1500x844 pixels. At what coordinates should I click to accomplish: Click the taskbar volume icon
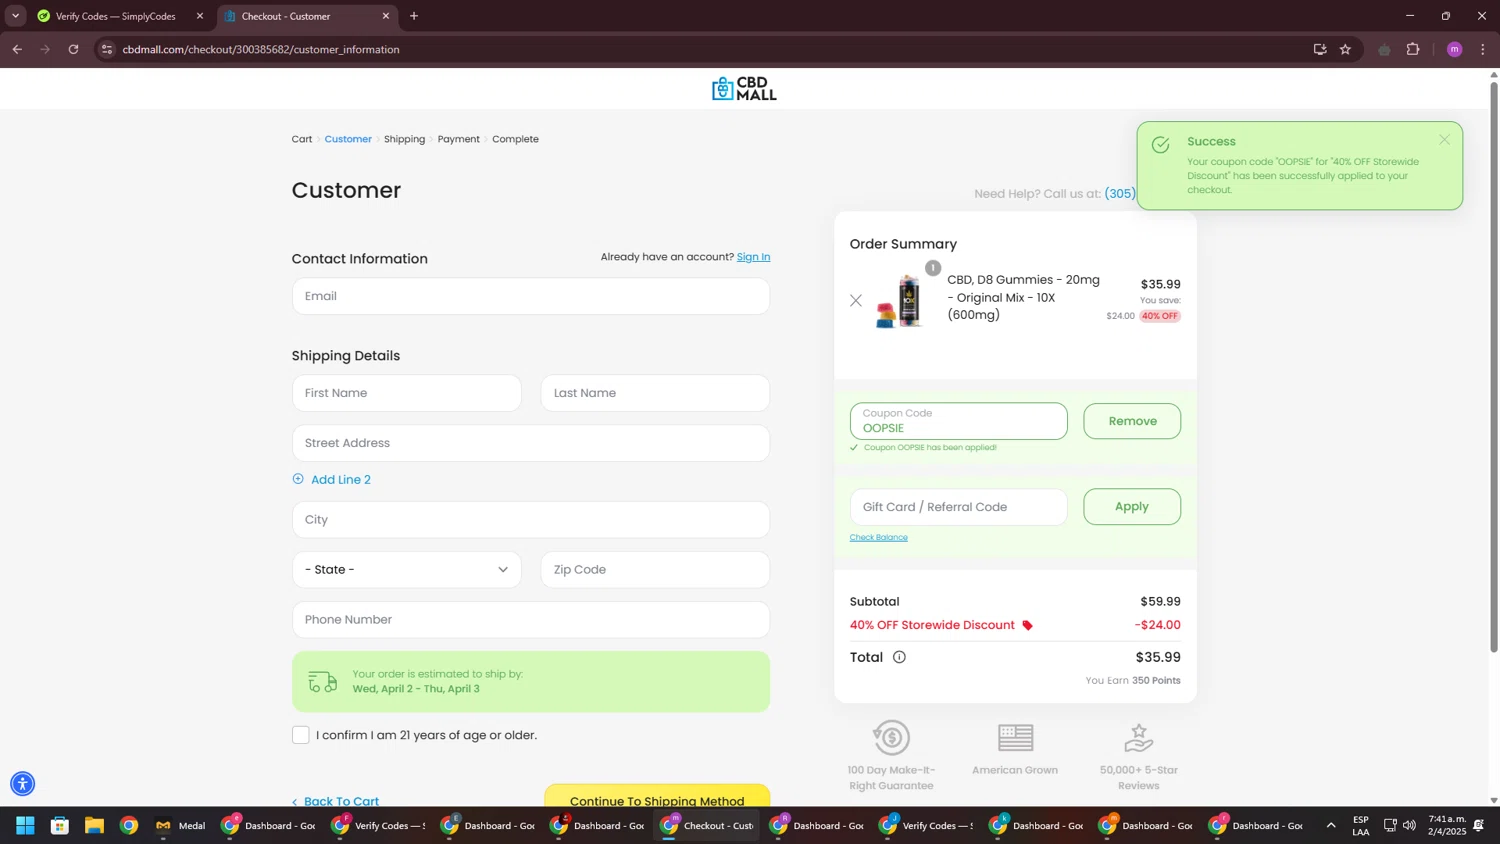[1410, 826]
